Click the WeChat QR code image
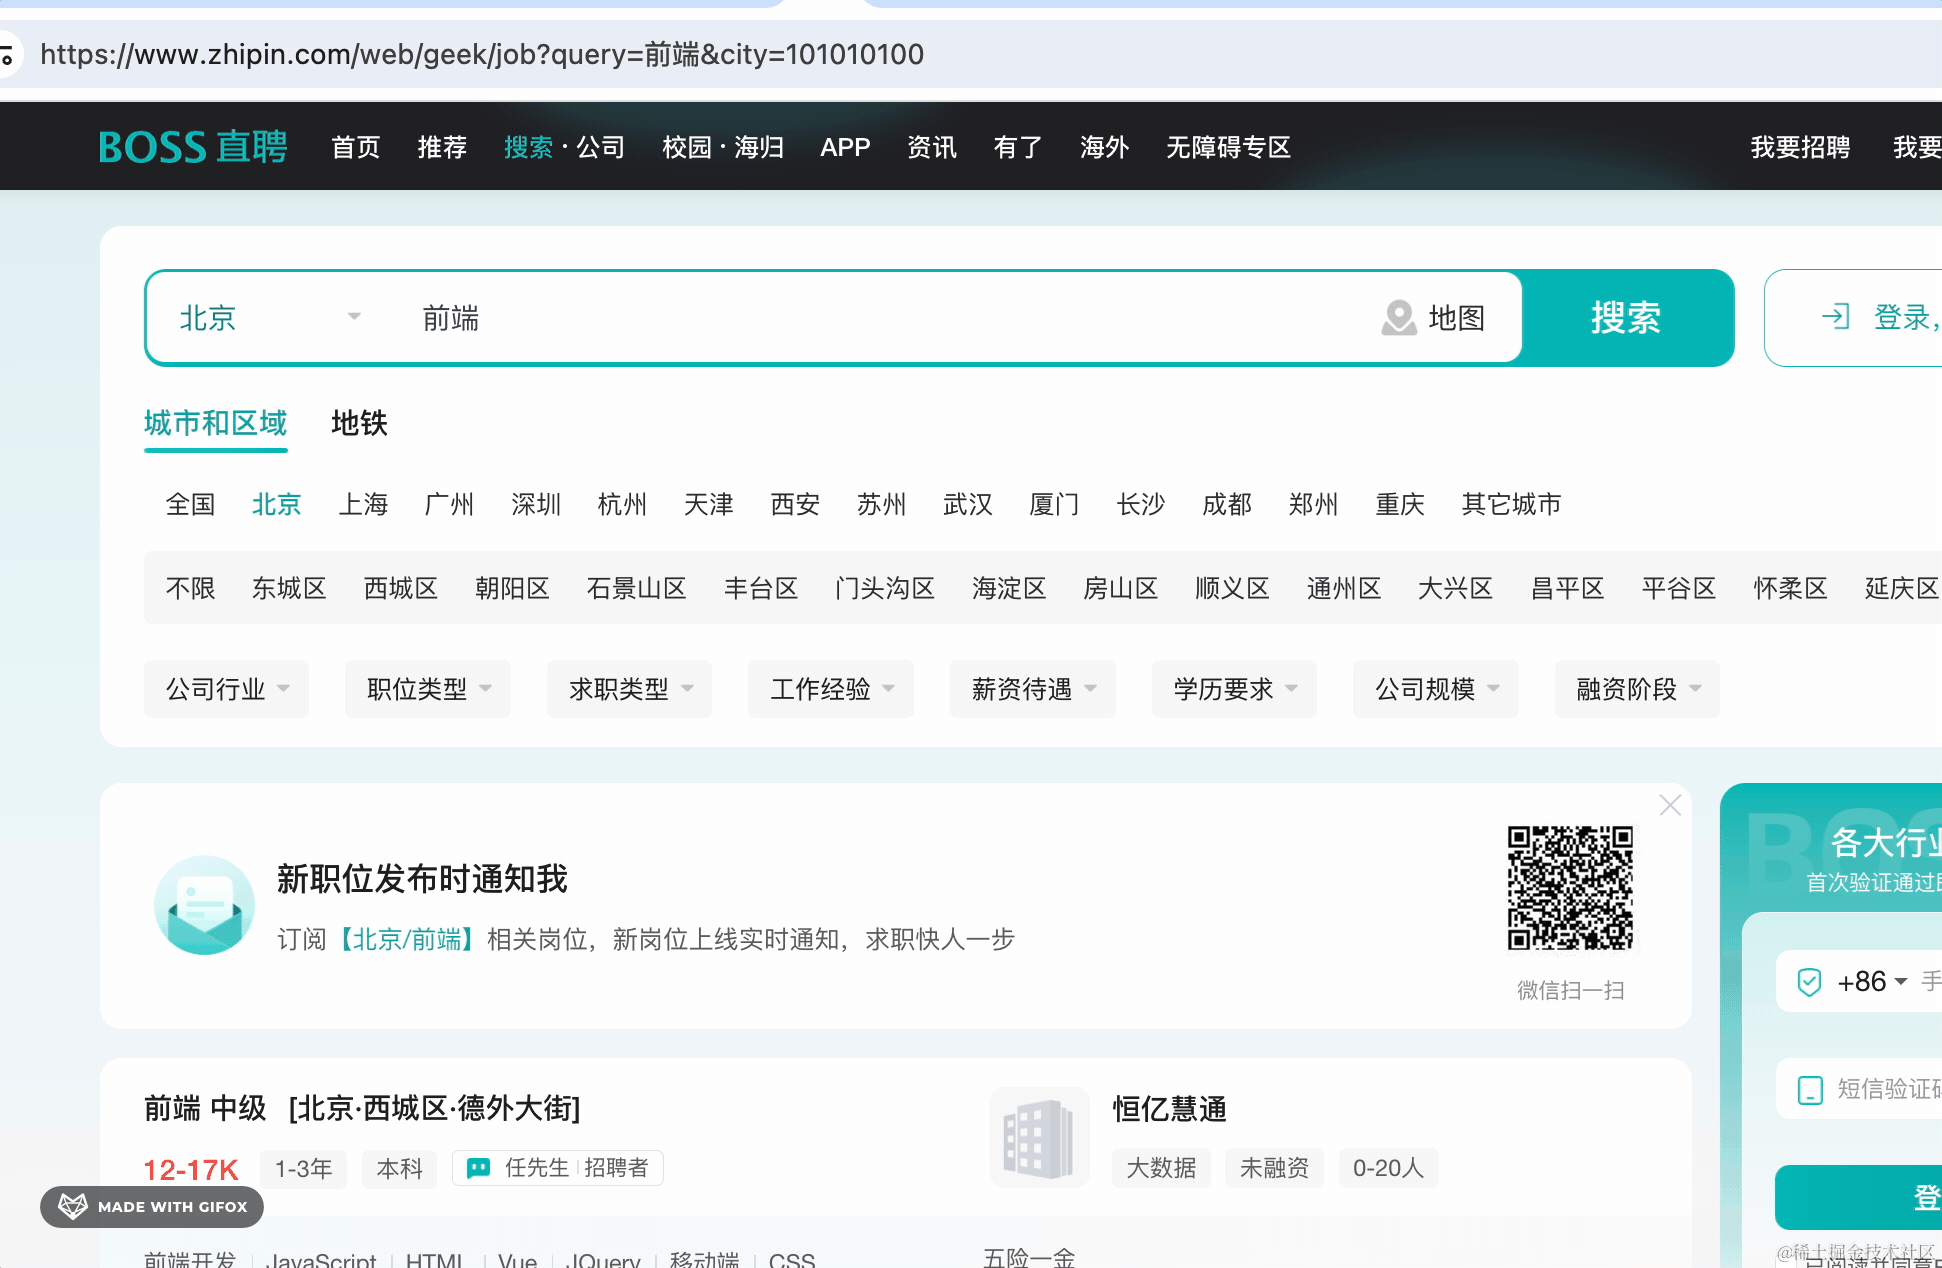The image size is (1942, 1268). tap(1570, 888)
